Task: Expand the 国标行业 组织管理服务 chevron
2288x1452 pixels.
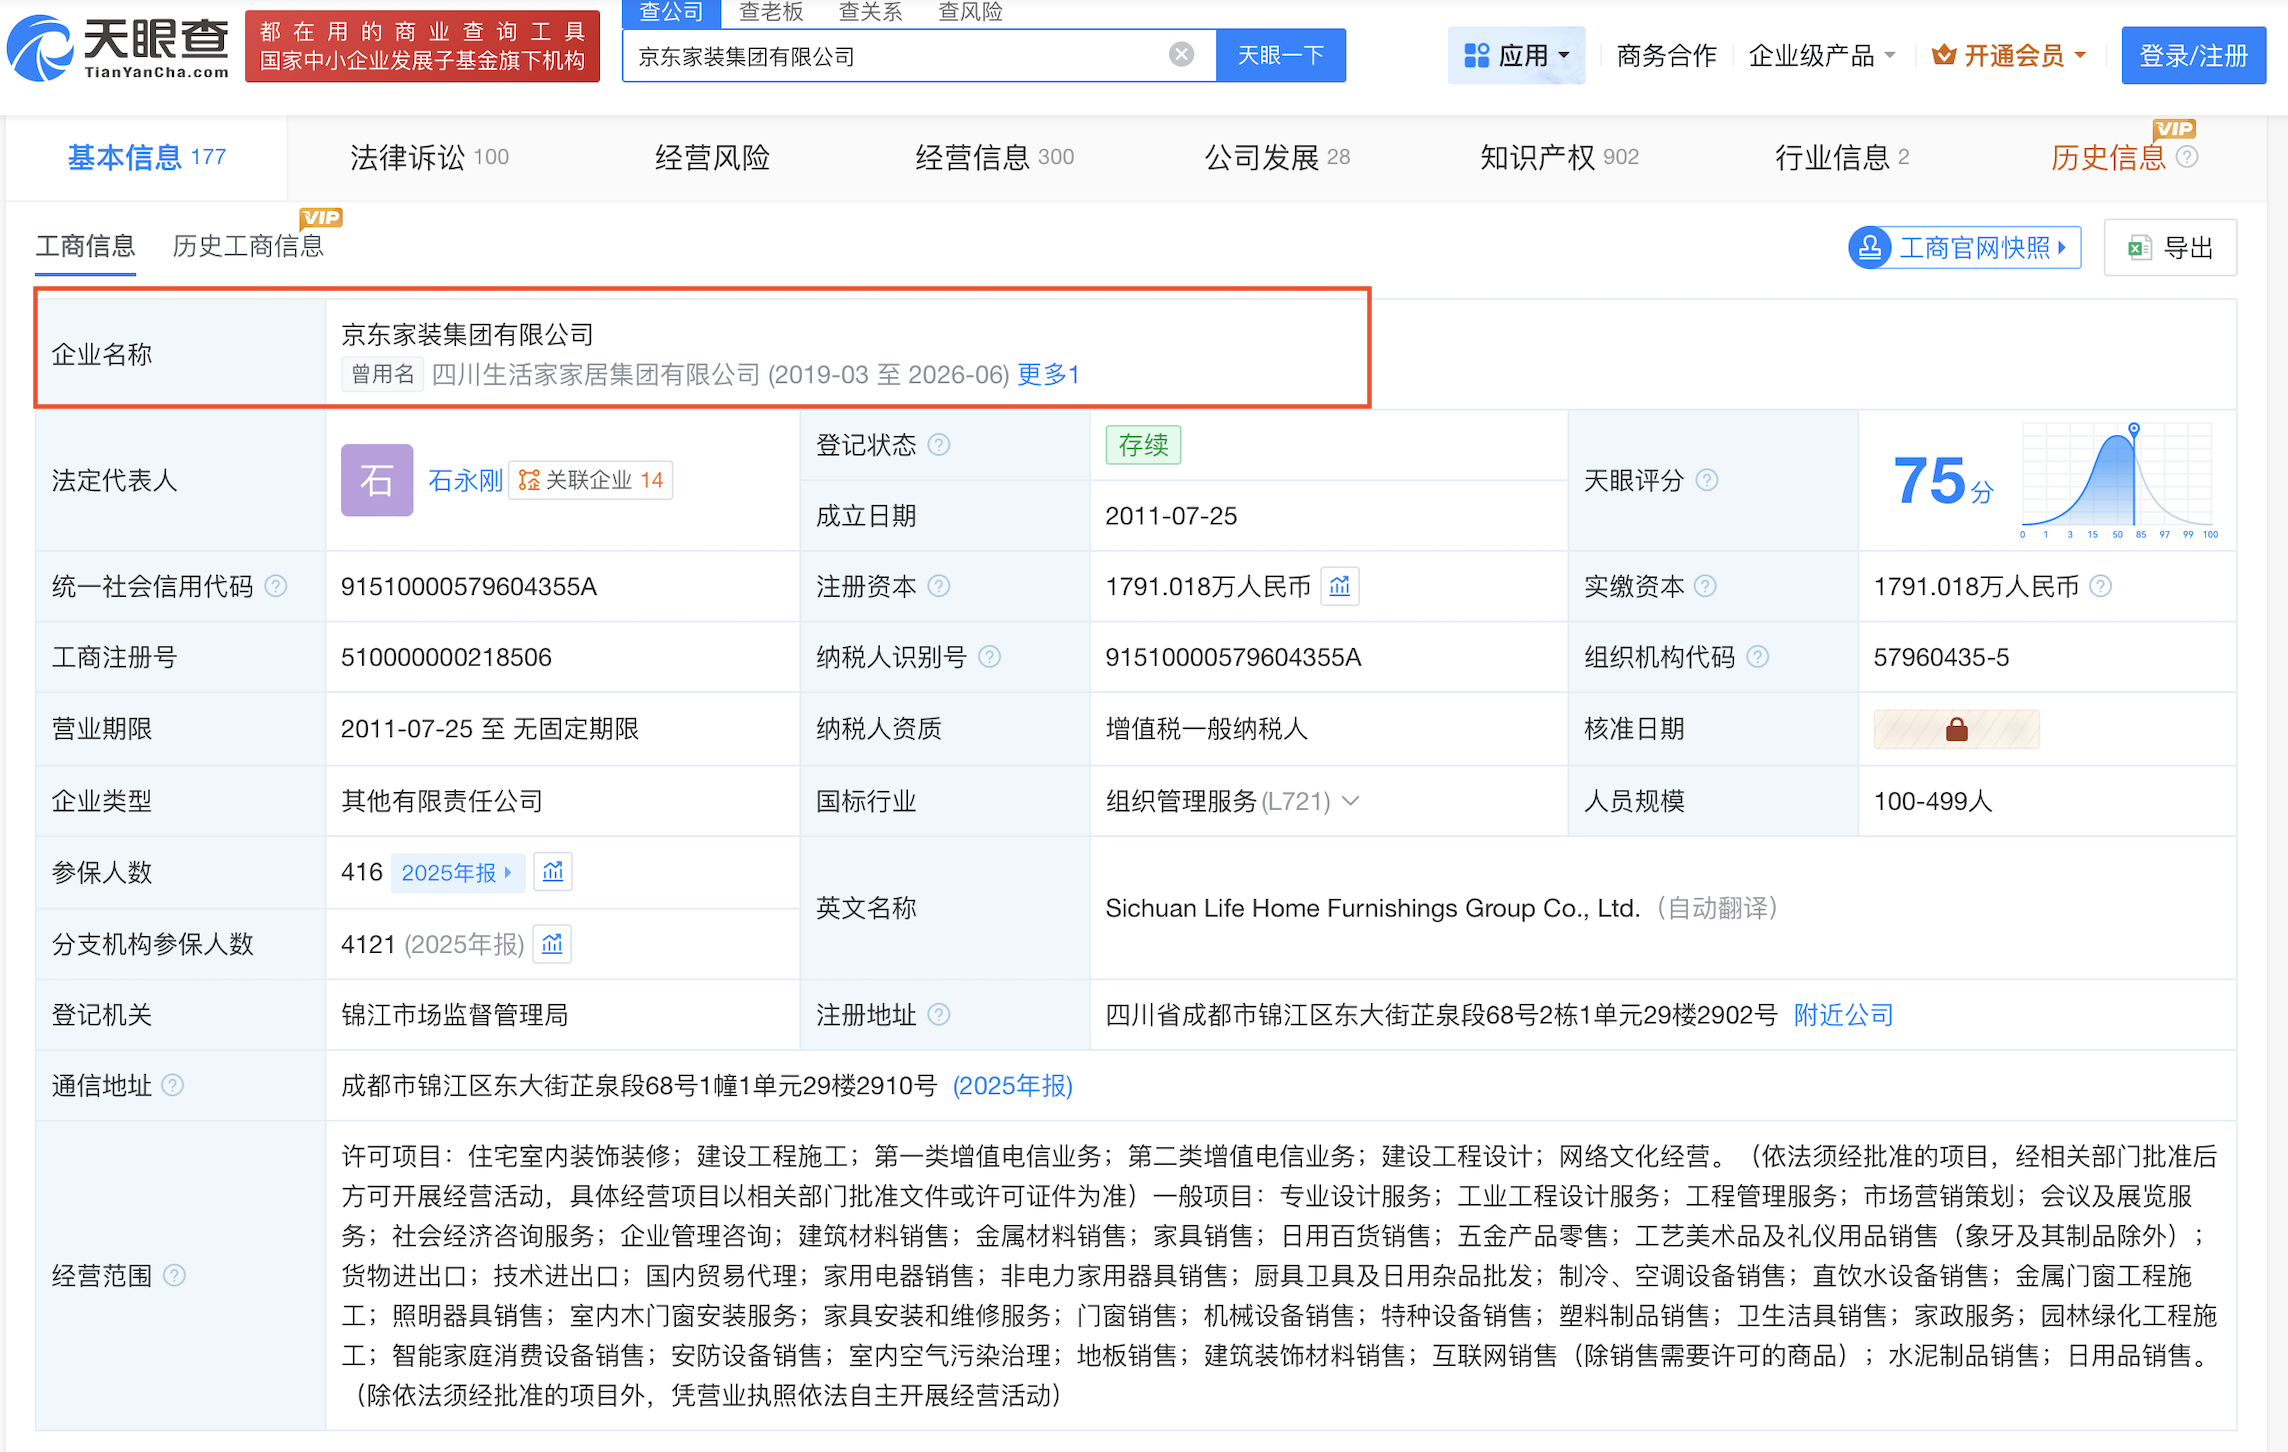Action: click(1350, 802)
